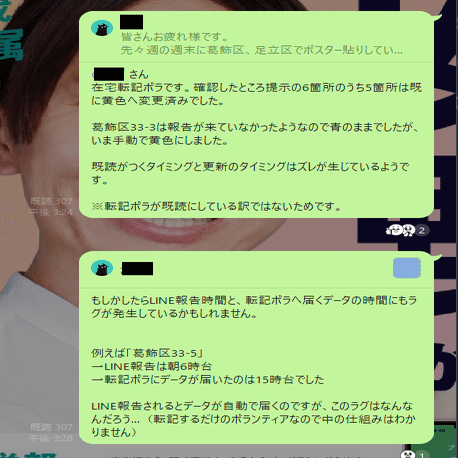Open the redacted sender name in the quoted reply

click(x=131, y=22)
